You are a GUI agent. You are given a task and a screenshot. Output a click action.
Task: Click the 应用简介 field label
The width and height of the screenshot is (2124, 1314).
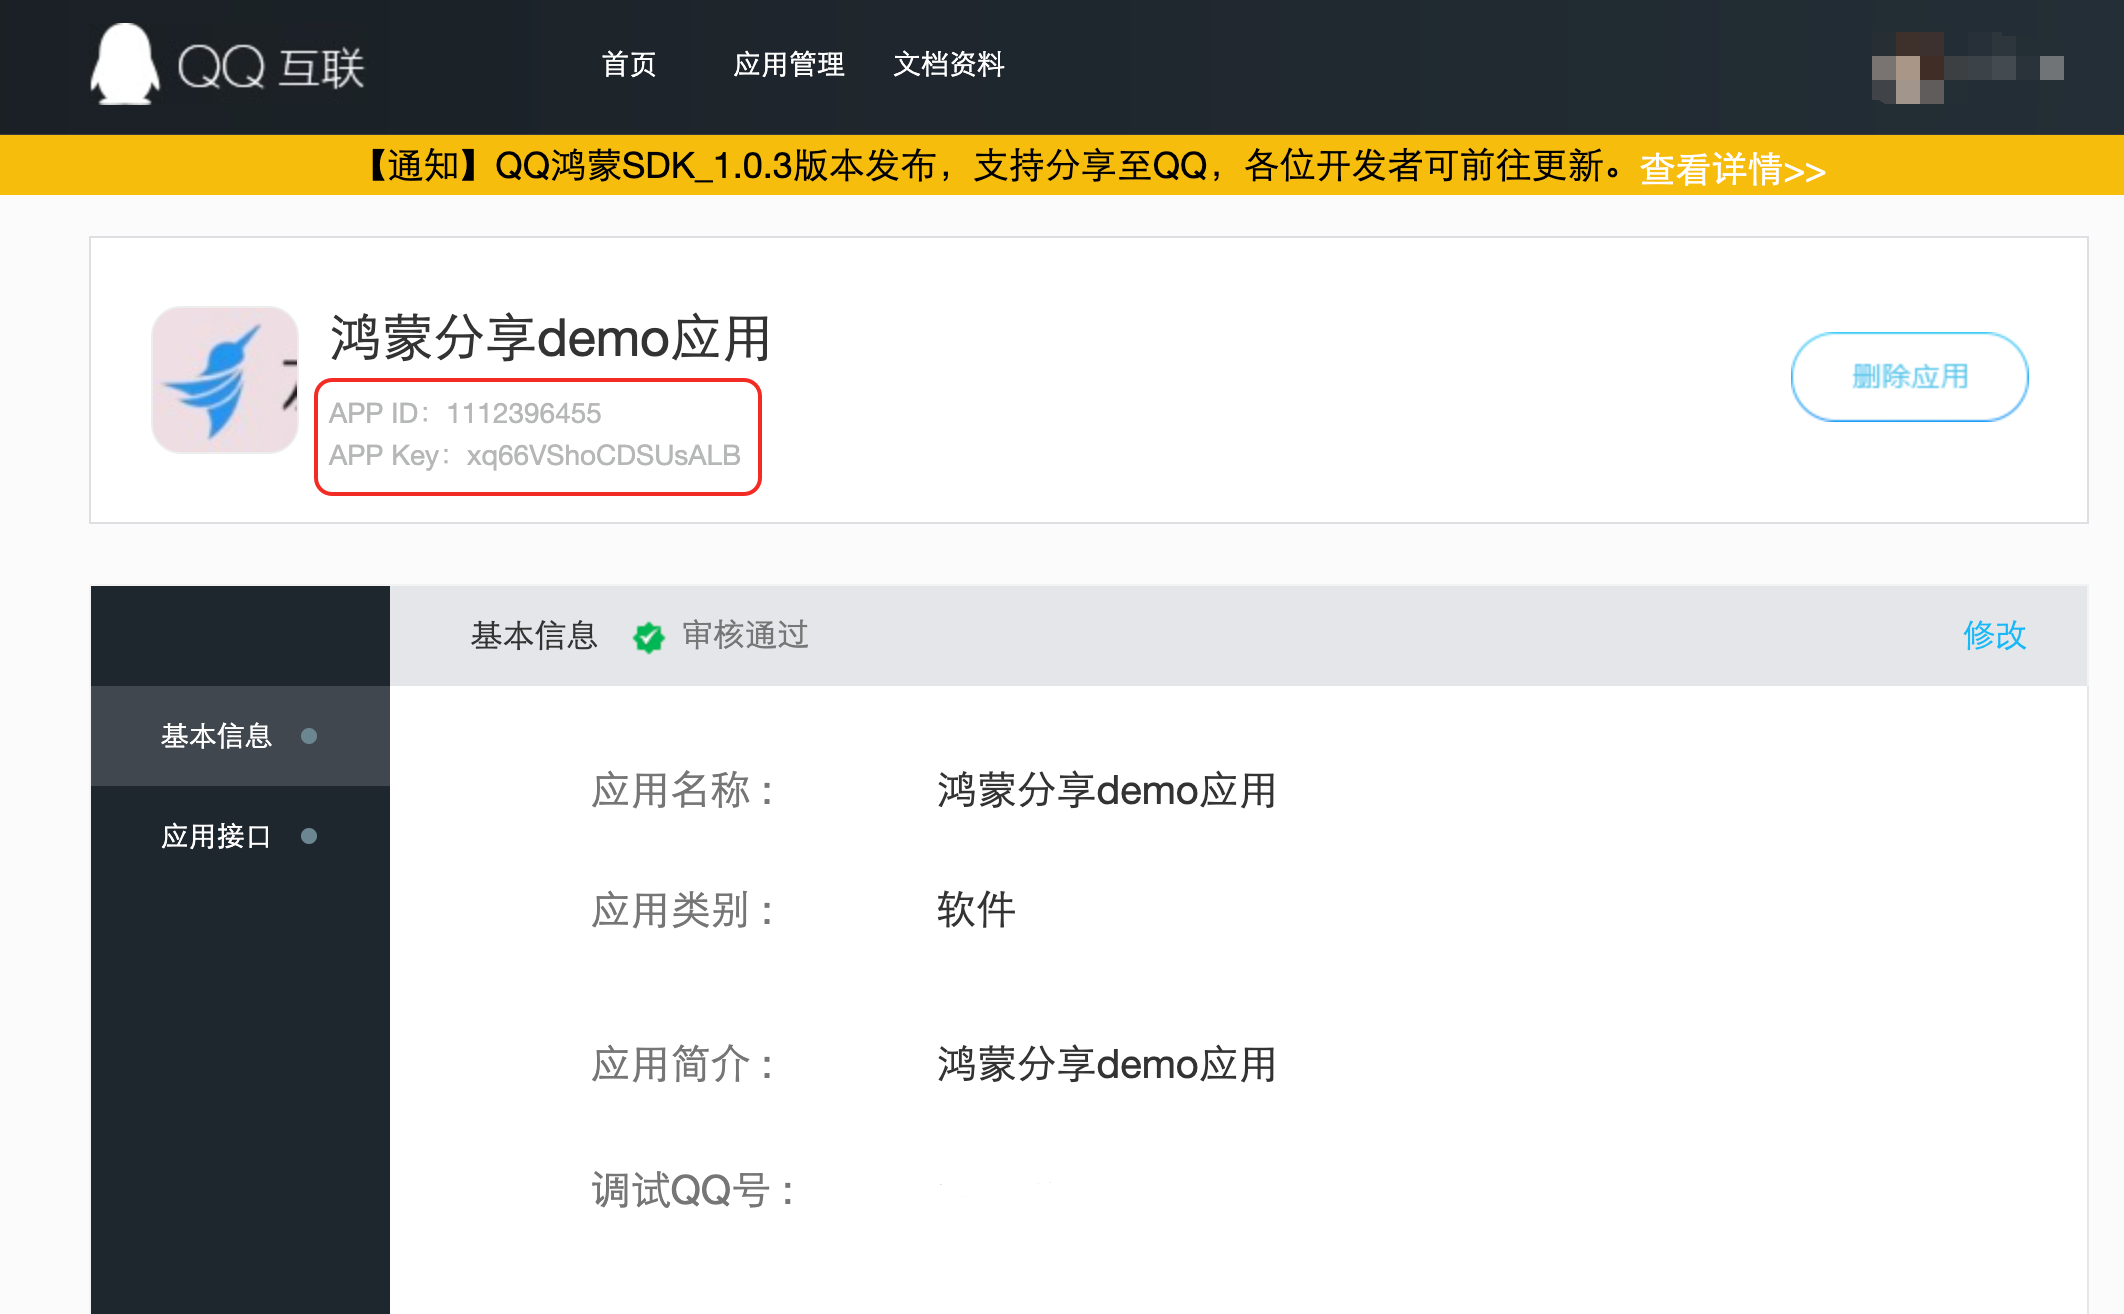pyautogui.click(x=683, y=1064)
